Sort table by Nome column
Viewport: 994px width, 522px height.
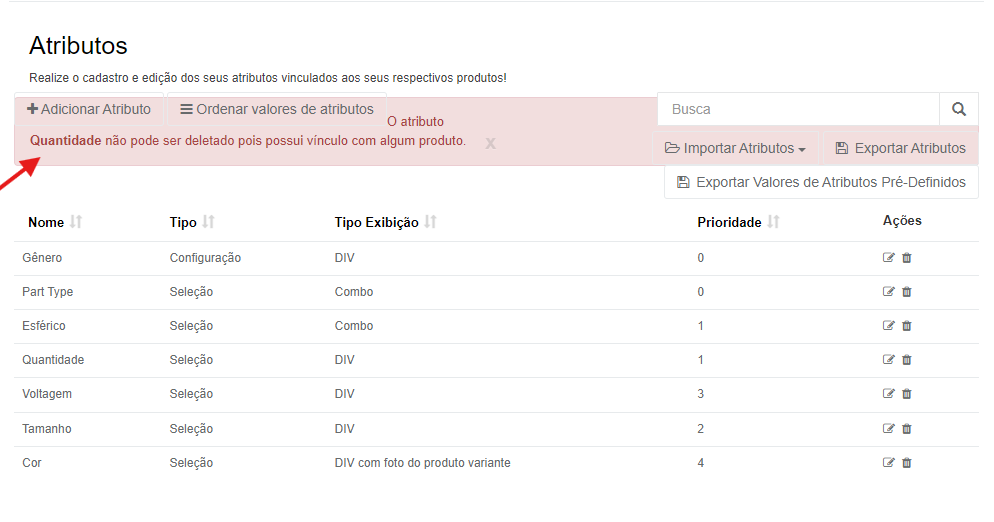coord(76,222)
